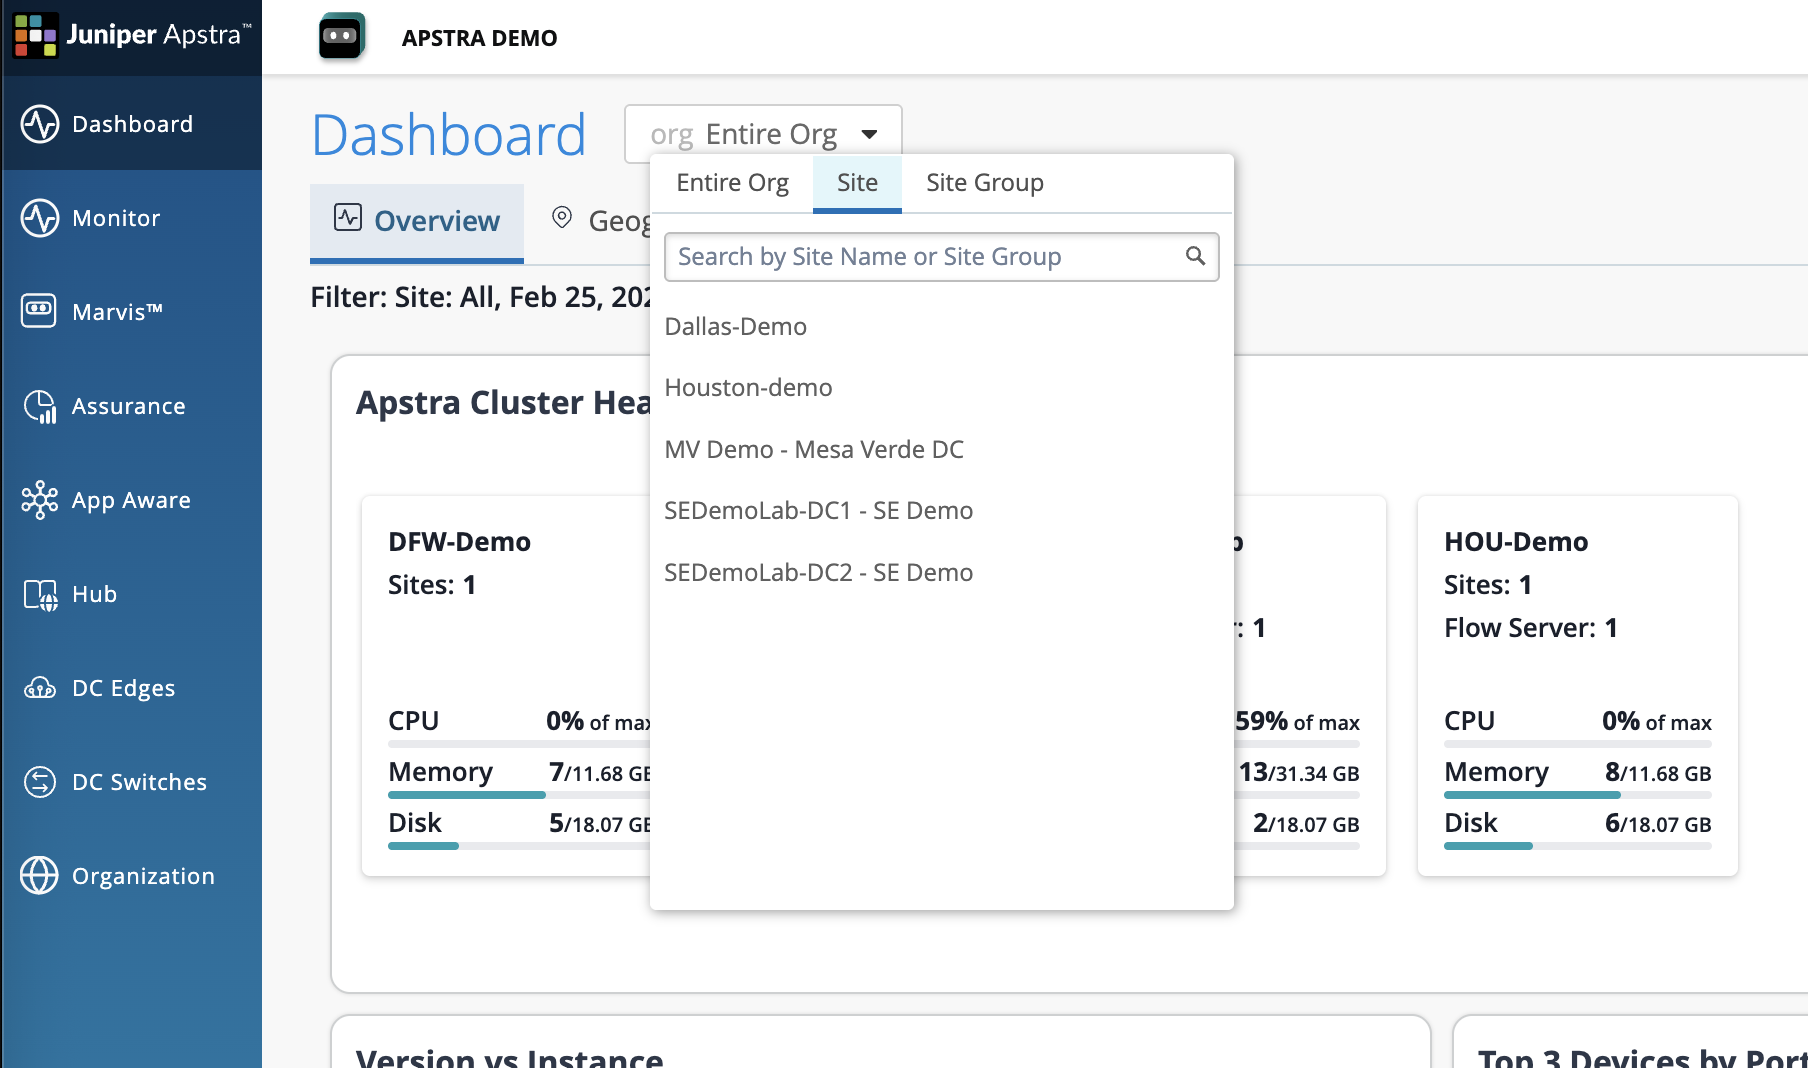Open Hub from its sidebar icon
The image size is (1808, 1068).
tap(40, 594)
